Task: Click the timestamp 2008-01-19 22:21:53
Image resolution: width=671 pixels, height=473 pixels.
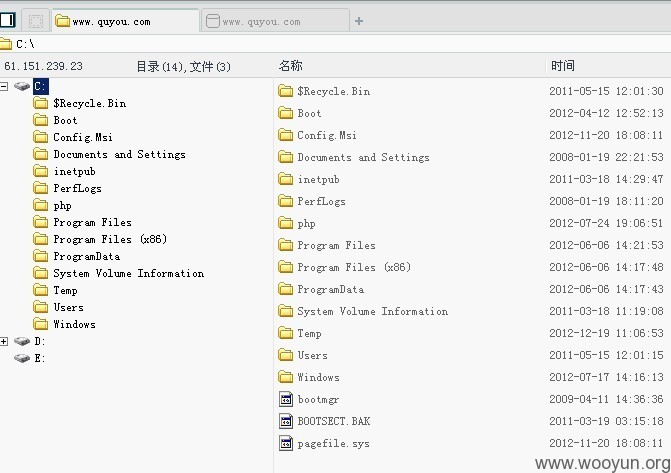Action: point(606,157)
